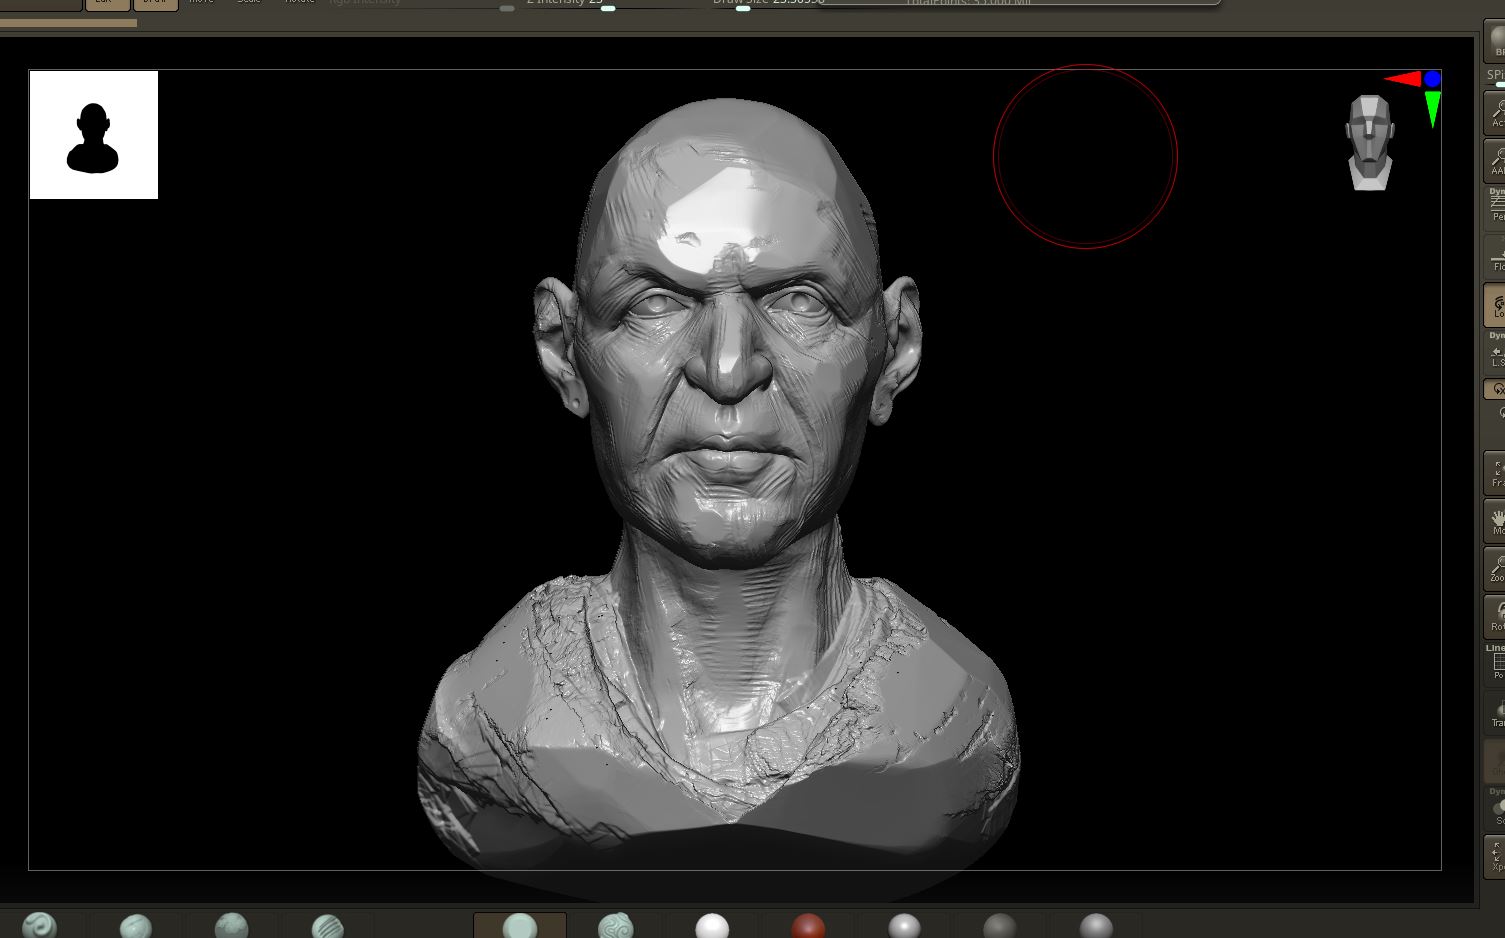
Task: Select the Move canvas hand icon
Action: [1495, 521]
